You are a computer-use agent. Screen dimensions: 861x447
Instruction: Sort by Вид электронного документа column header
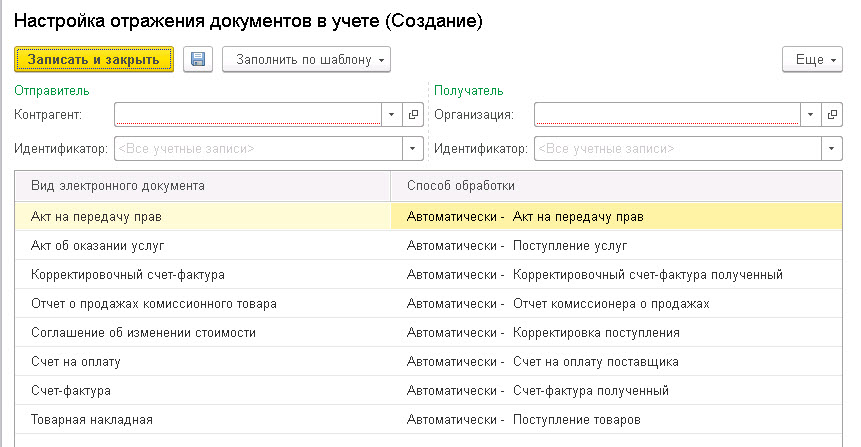click(x=203, y=186)
